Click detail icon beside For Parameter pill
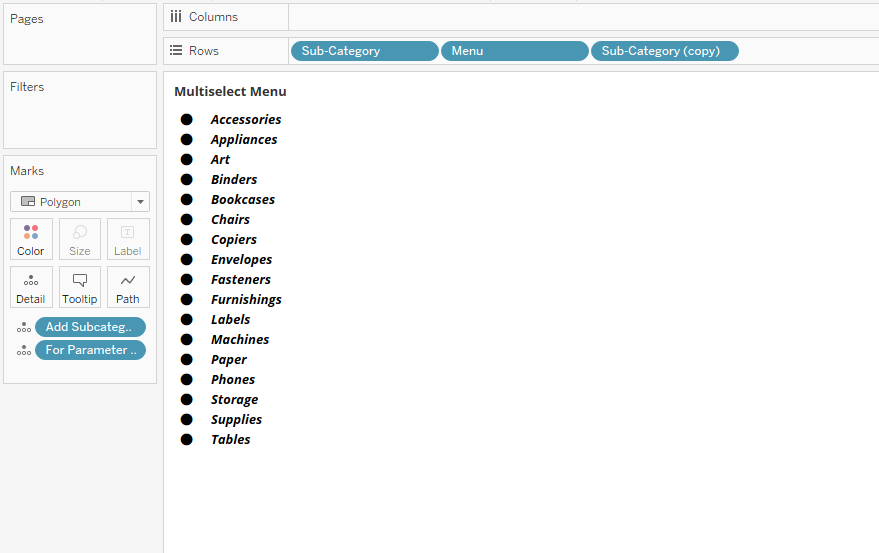879x553 pixels. (x=24, y=351)
